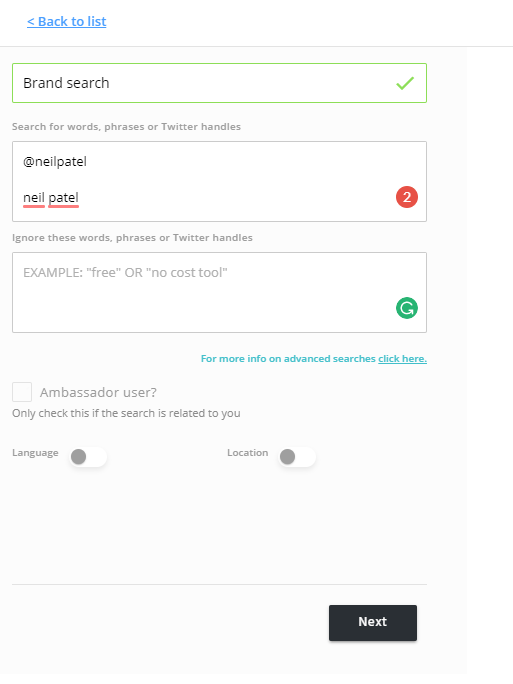
Task: Click the 'Ambassador user?' label text
Action: [98, 392]
